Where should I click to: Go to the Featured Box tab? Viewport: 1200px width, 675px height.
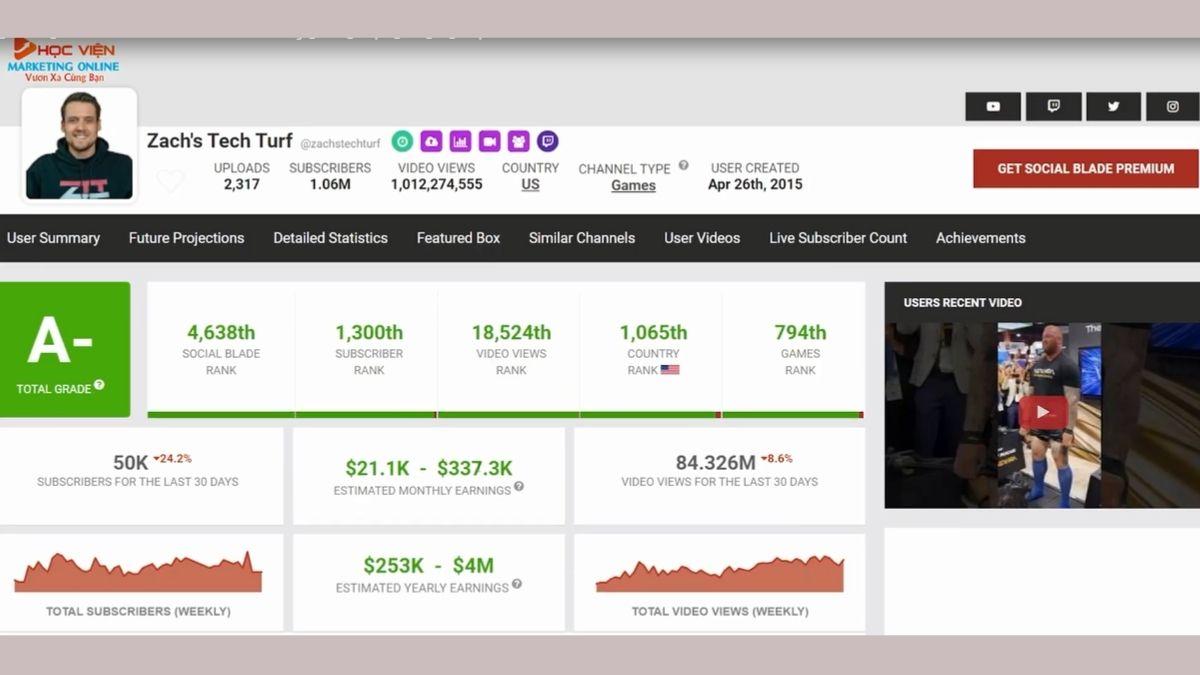click(458, 238)
